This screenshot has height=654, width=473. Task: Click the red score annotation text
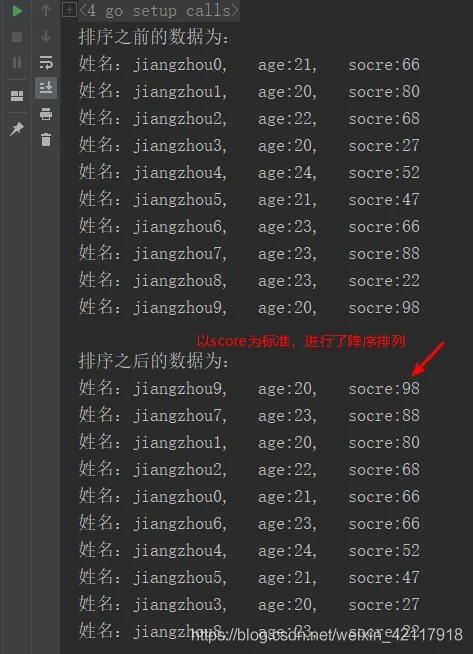(300, 341)
